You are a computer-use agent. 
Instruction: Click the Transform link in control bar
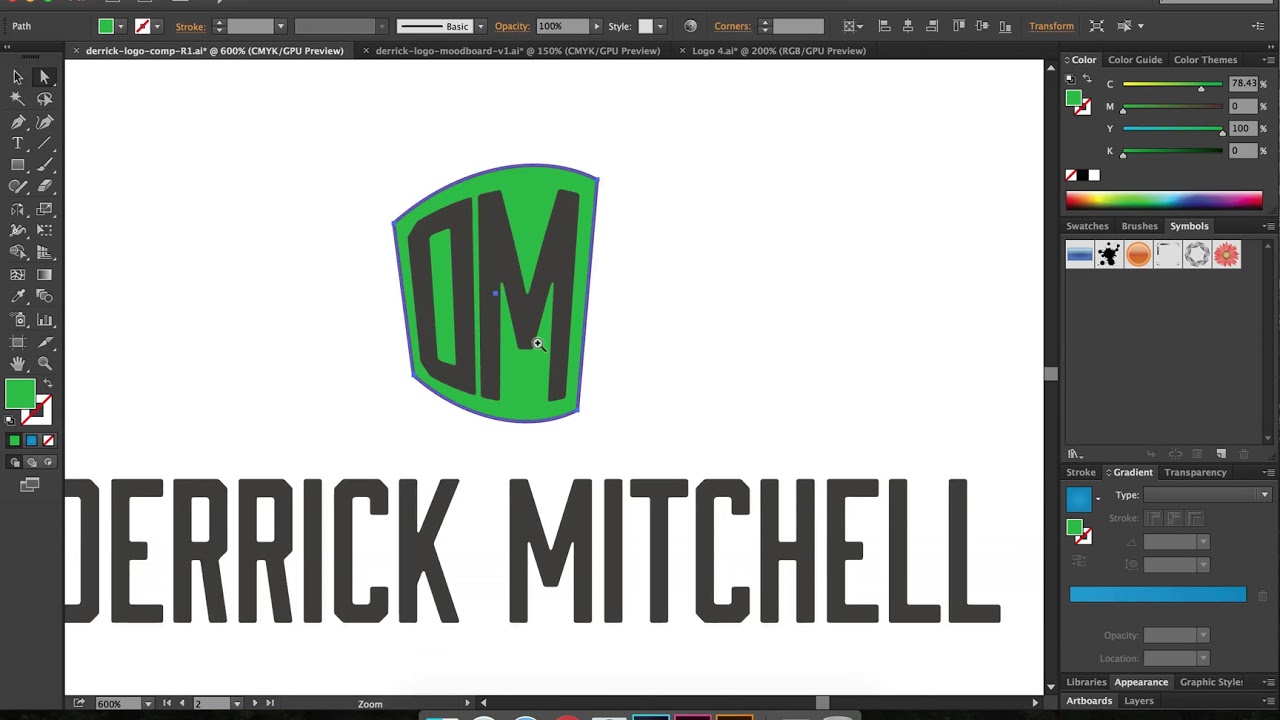[1051, 26]
